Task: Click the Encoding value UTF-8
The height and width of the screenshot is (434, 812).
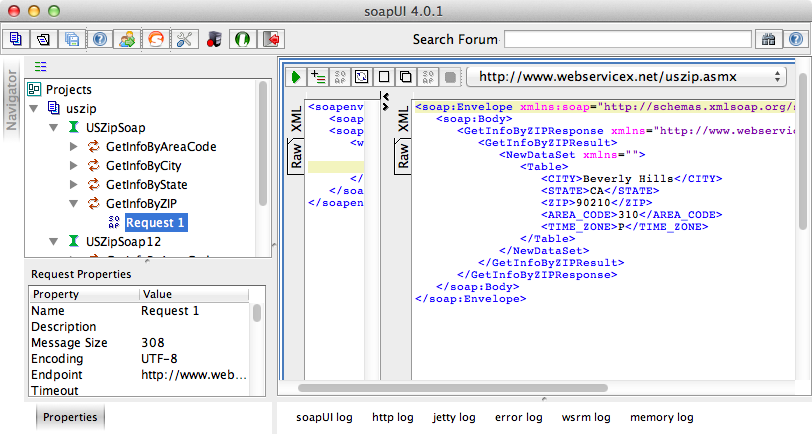Action: [x=159, y=358]
